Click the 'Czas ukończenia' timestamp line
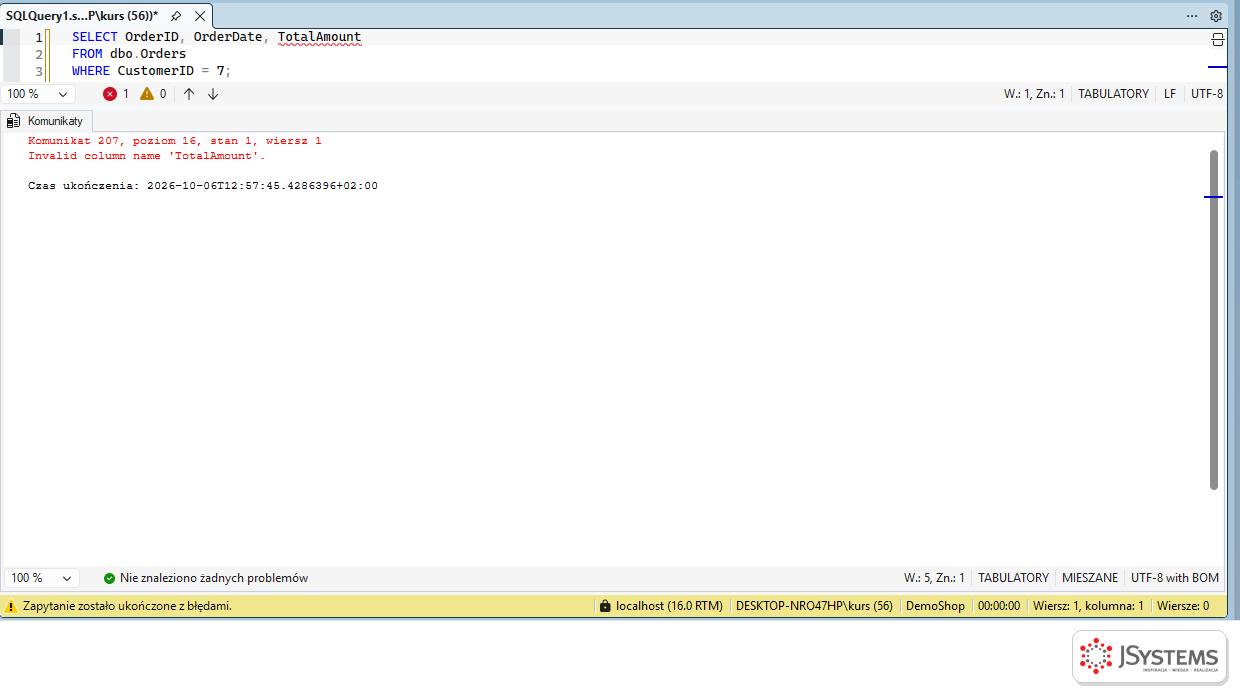Screen dimensions: 1240x692 [x=203, y=186]
